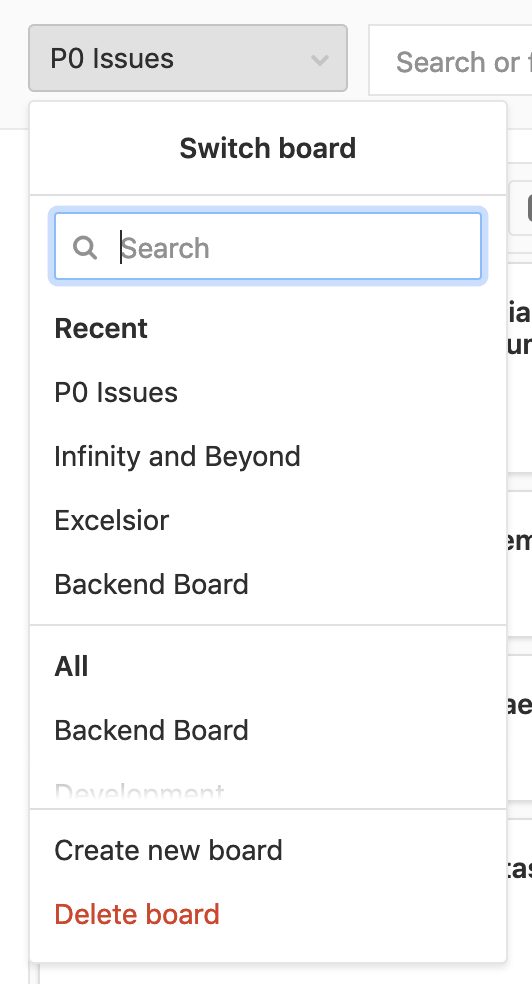Click the red Delete board option
This screenshot has height=984, width=532.
click(137, 914)
